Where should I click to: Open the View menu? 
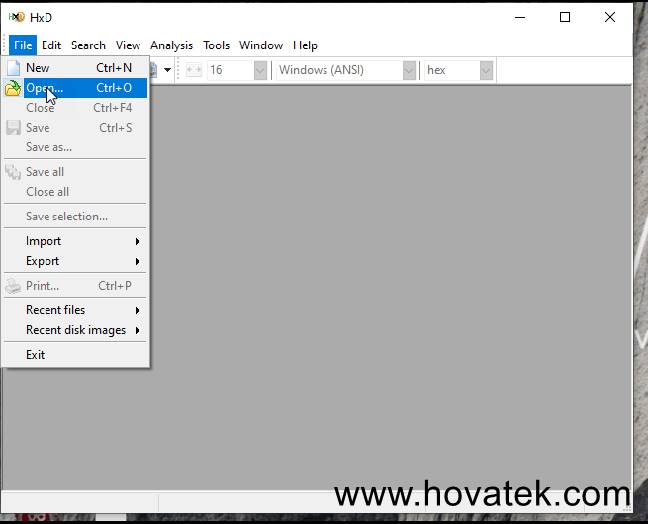tap(128, 45)
